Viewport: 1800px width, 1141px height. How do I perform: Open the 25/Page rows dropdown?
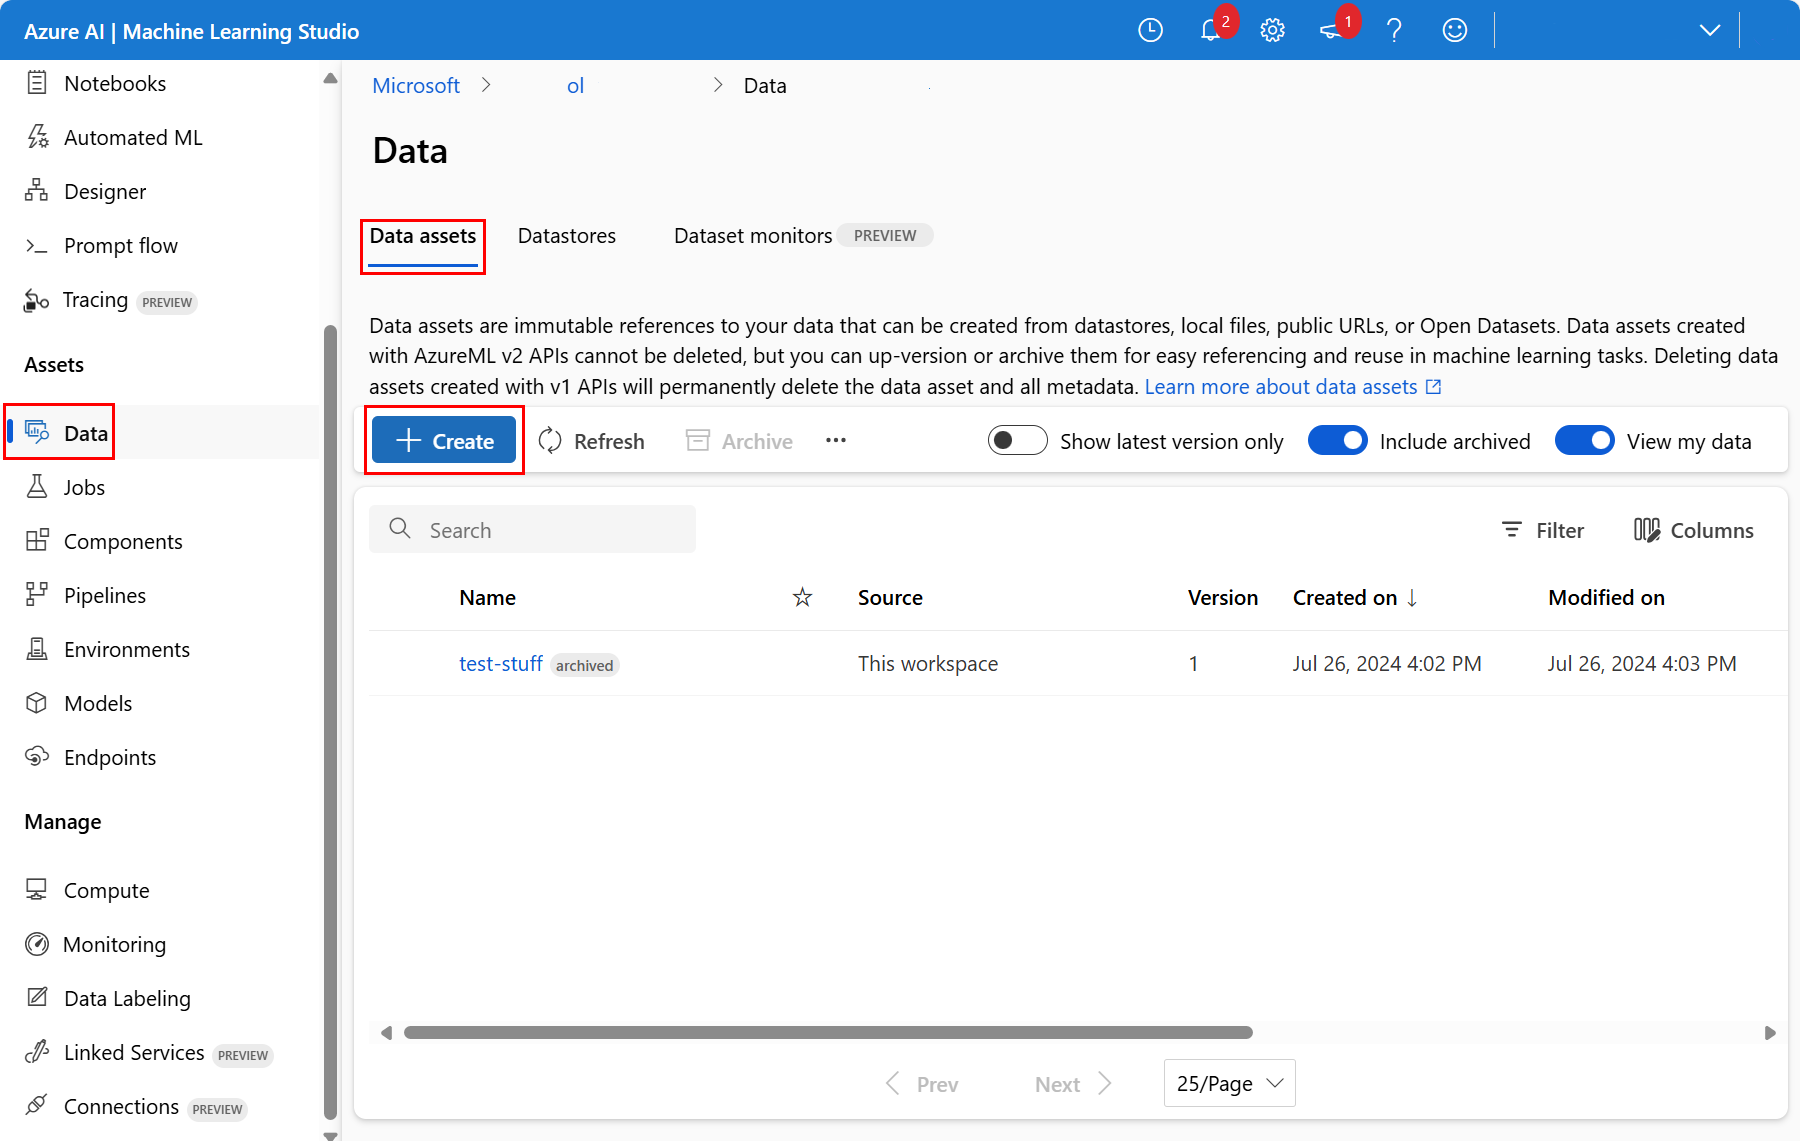[1229, 1084]
